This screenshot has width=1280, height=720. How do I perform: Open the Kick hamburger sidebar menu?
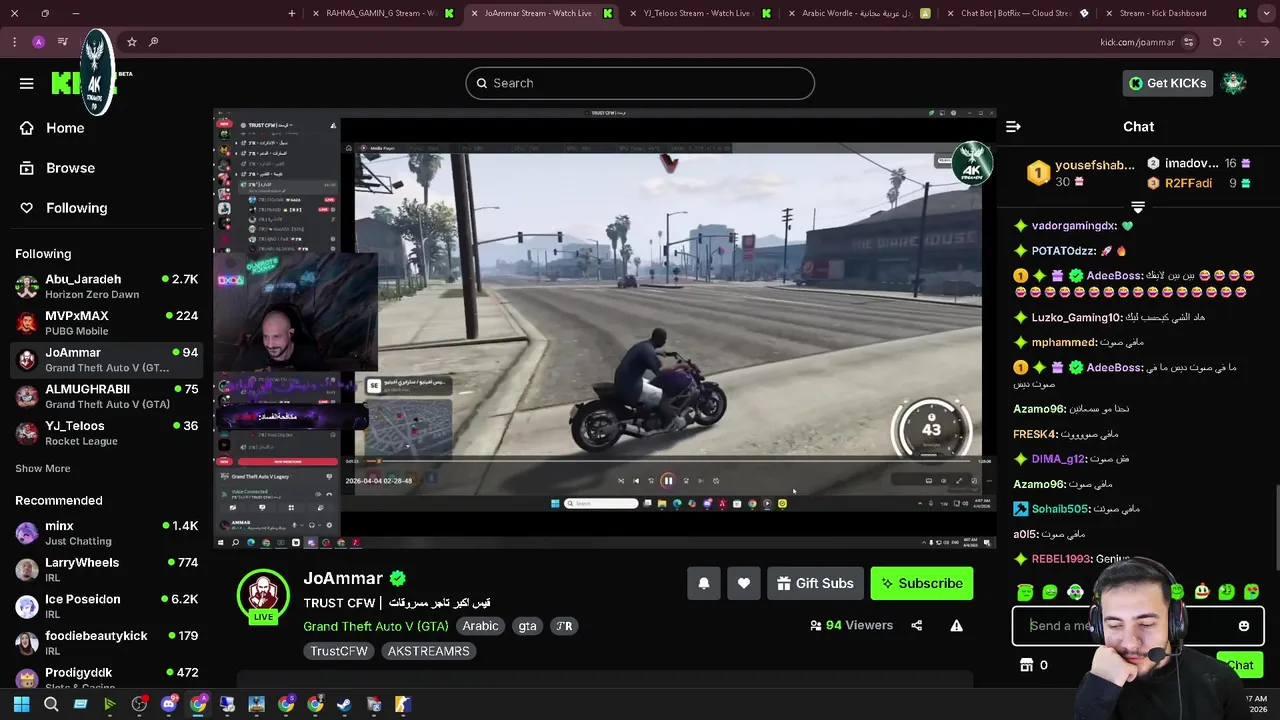point(27,83)
